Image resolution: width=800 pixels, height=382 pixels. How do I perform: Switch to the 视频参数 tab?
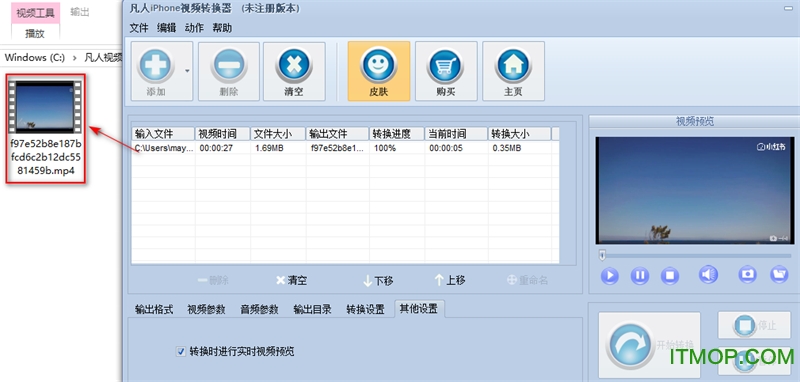click(206, 309)
